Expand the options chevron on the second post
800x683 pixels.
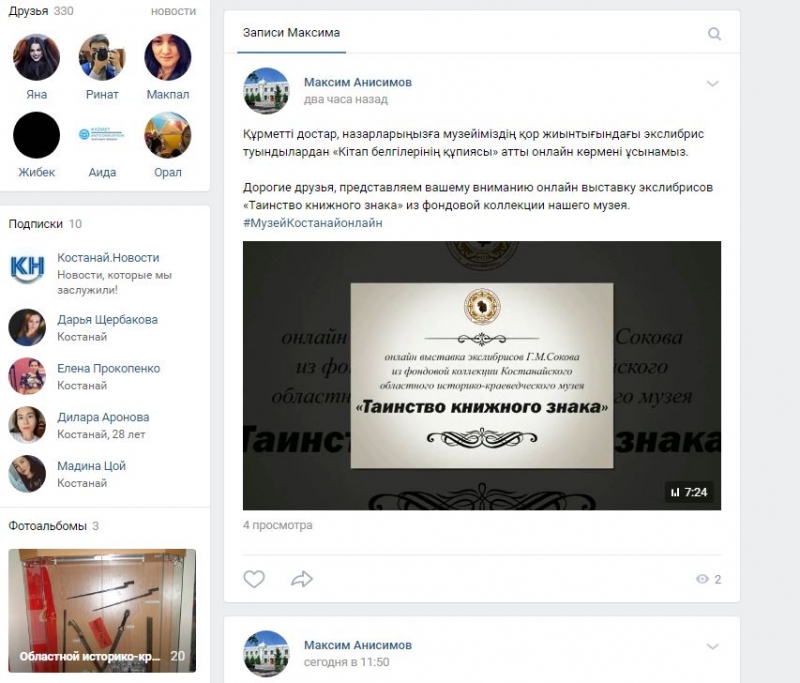tap(713, 646)
